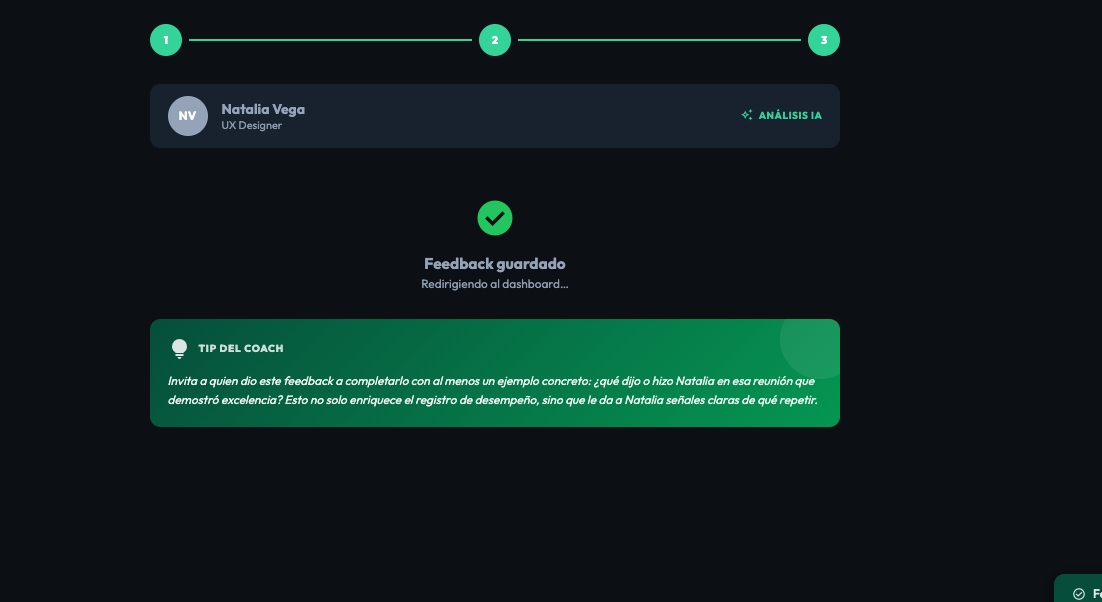Click the green success checkmark icon
The height and width of the screenshot is (602, 1102).
[495, 218]
